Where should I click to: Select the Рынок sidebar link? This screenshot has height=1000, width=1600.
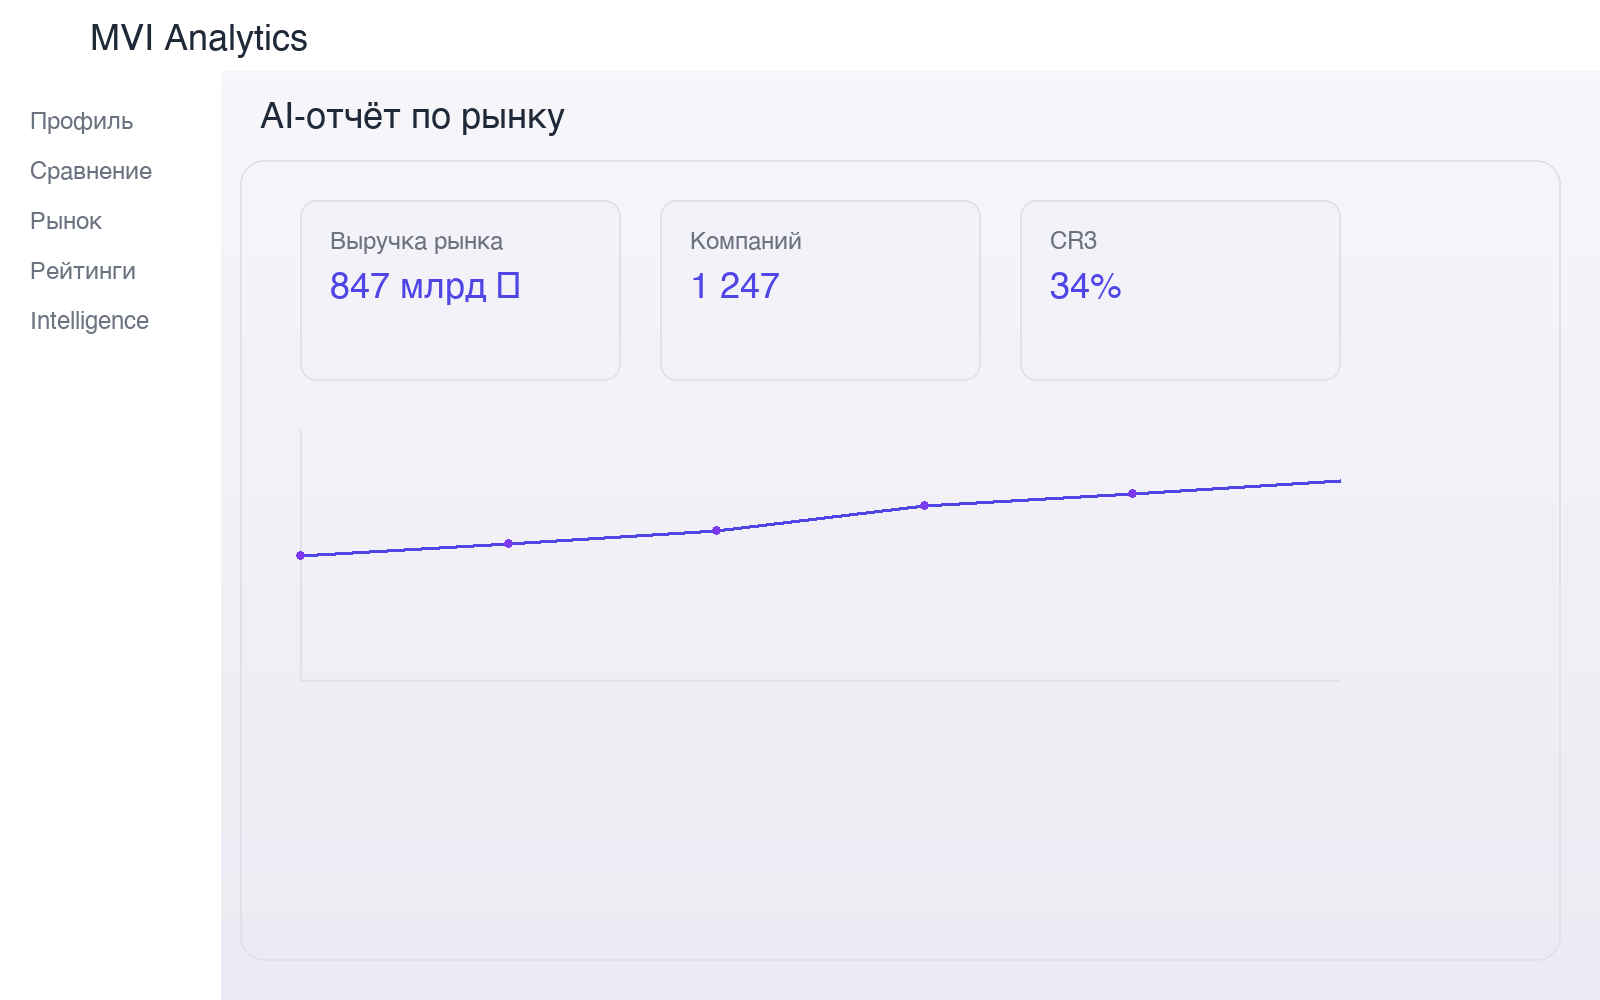point(66,221)
